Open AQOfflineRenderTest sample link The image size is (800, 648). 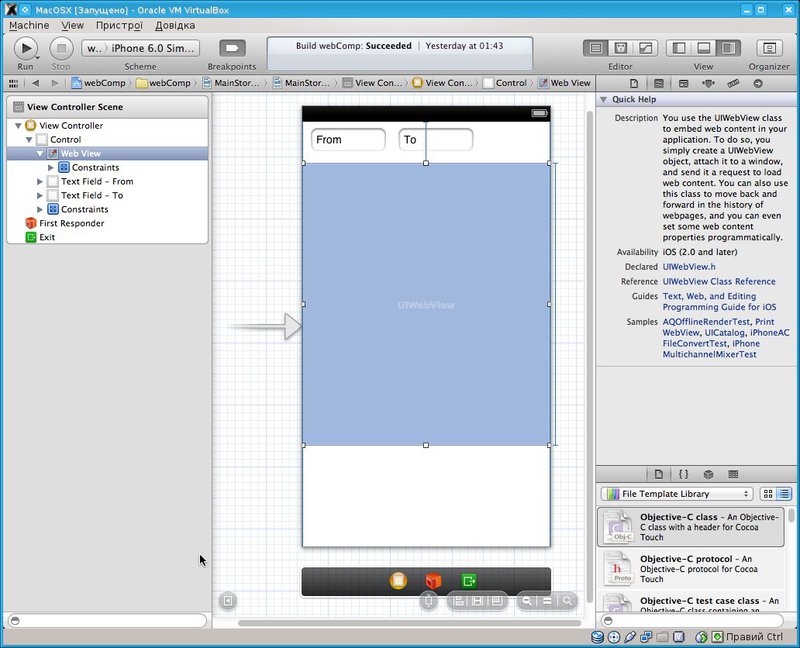point(706,322)
